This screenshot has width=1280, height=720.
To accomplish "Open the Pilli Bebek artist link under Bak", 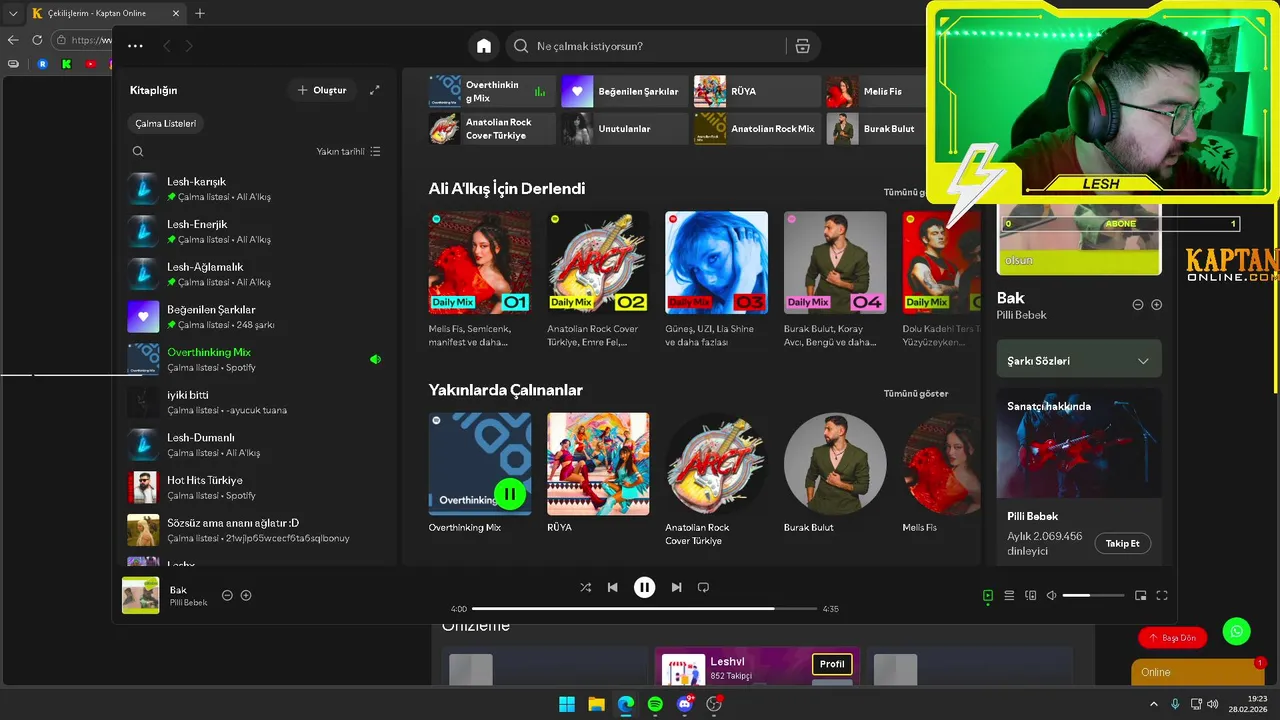I will pyautogui.click(x=1021, y=315).
